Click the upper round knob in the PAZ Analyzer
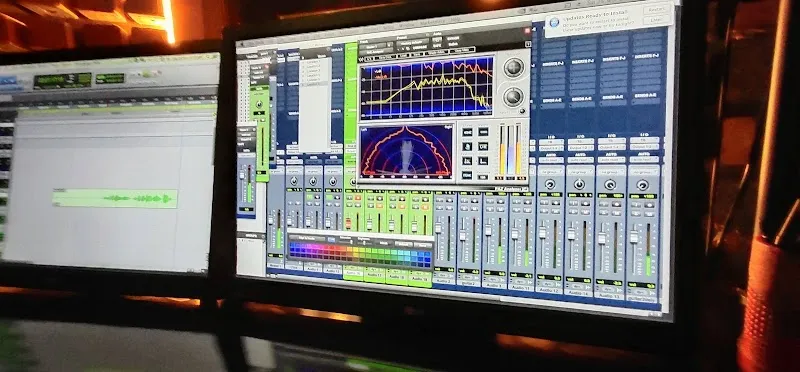 514,67
